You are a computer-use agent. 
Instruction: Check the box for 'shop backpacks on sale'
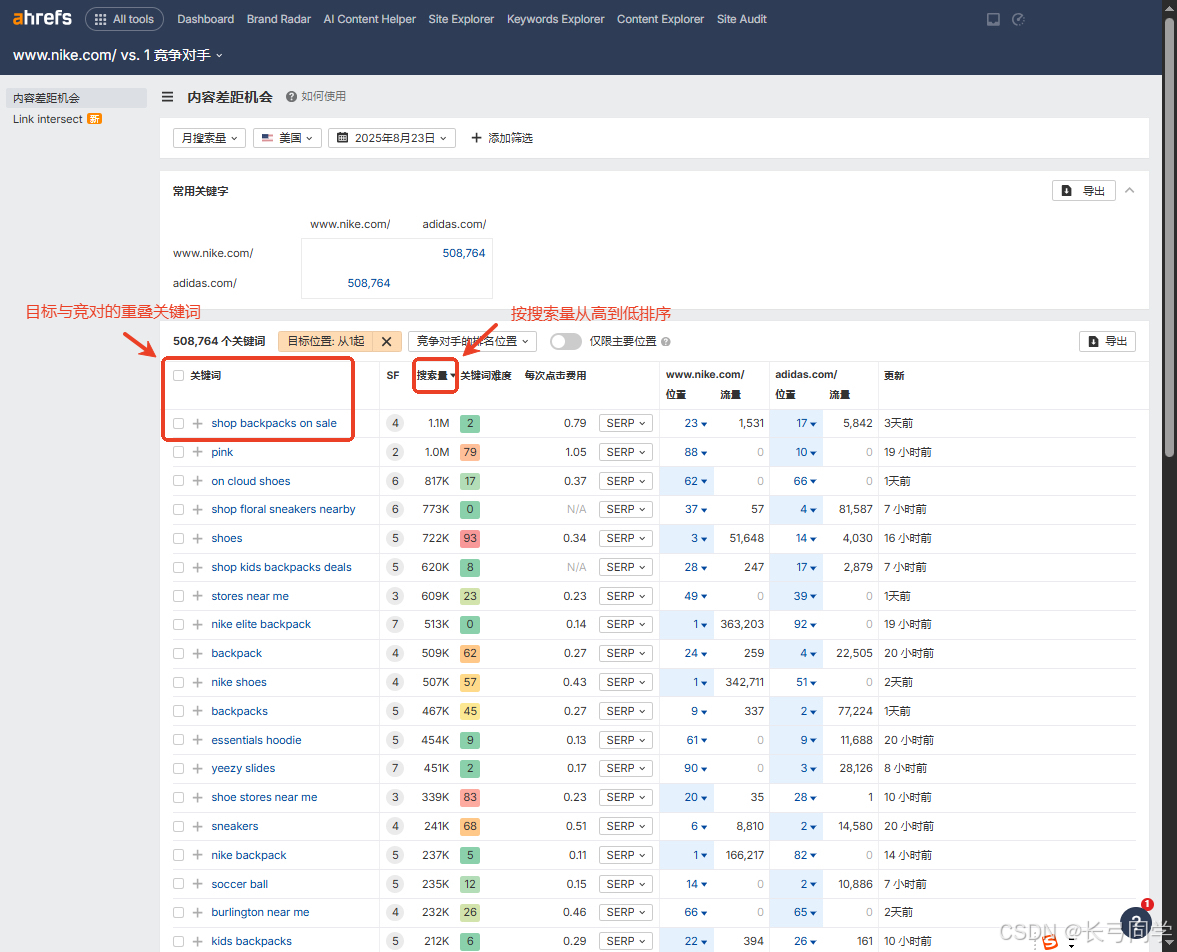coord(179,423)
